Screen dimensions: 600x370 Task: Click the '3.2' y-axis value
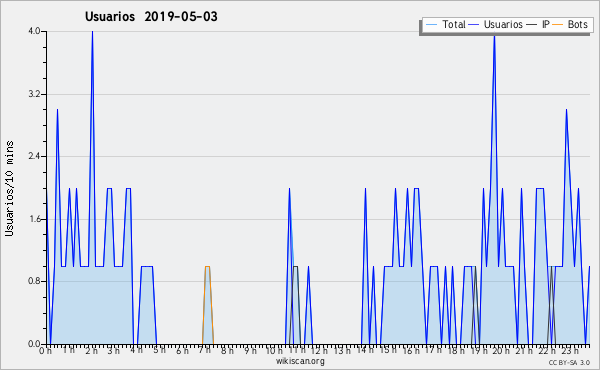[35, 94]
